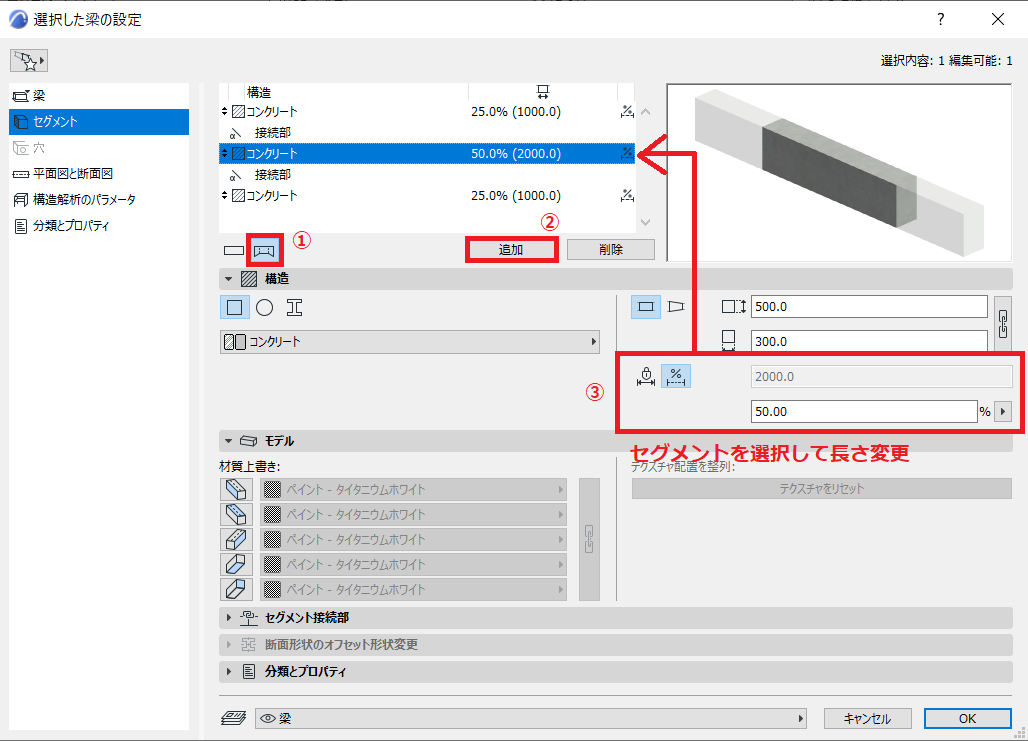The width and height of the screenshot is (1028, 741).
Task: Click the 50.00 percentage input field
Action: 864,412
